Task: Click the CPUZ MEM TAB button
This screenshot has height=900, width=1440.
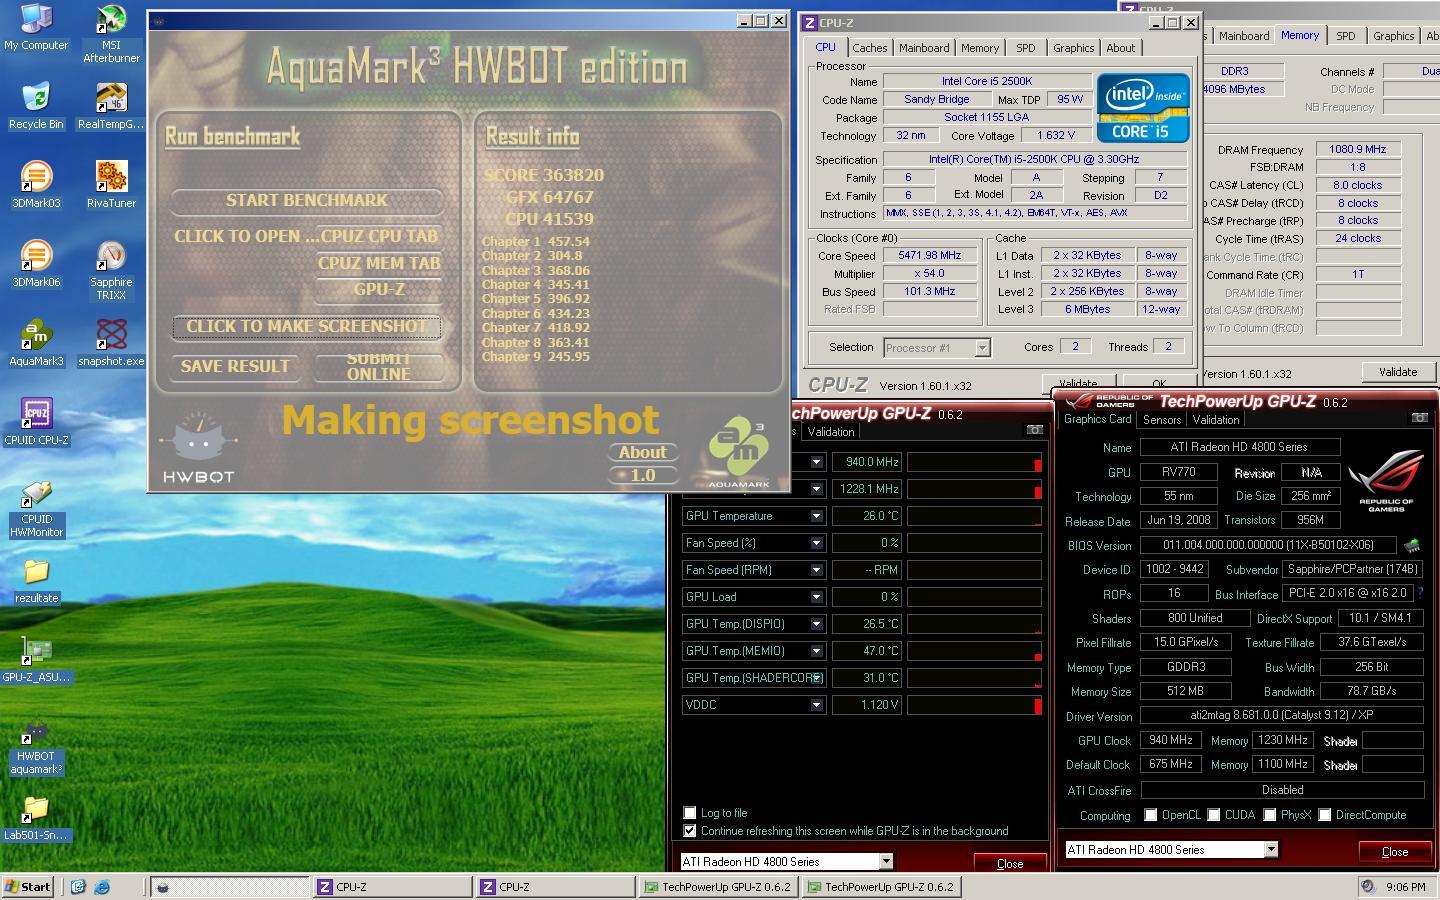Action: pos(379,263)
